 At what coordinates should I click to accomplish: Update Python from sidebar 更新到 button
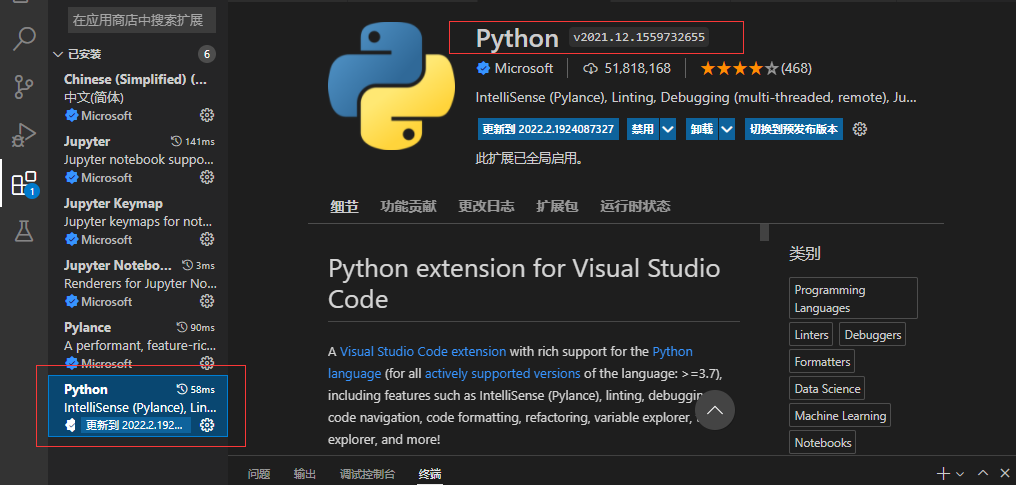pos(136,425)
